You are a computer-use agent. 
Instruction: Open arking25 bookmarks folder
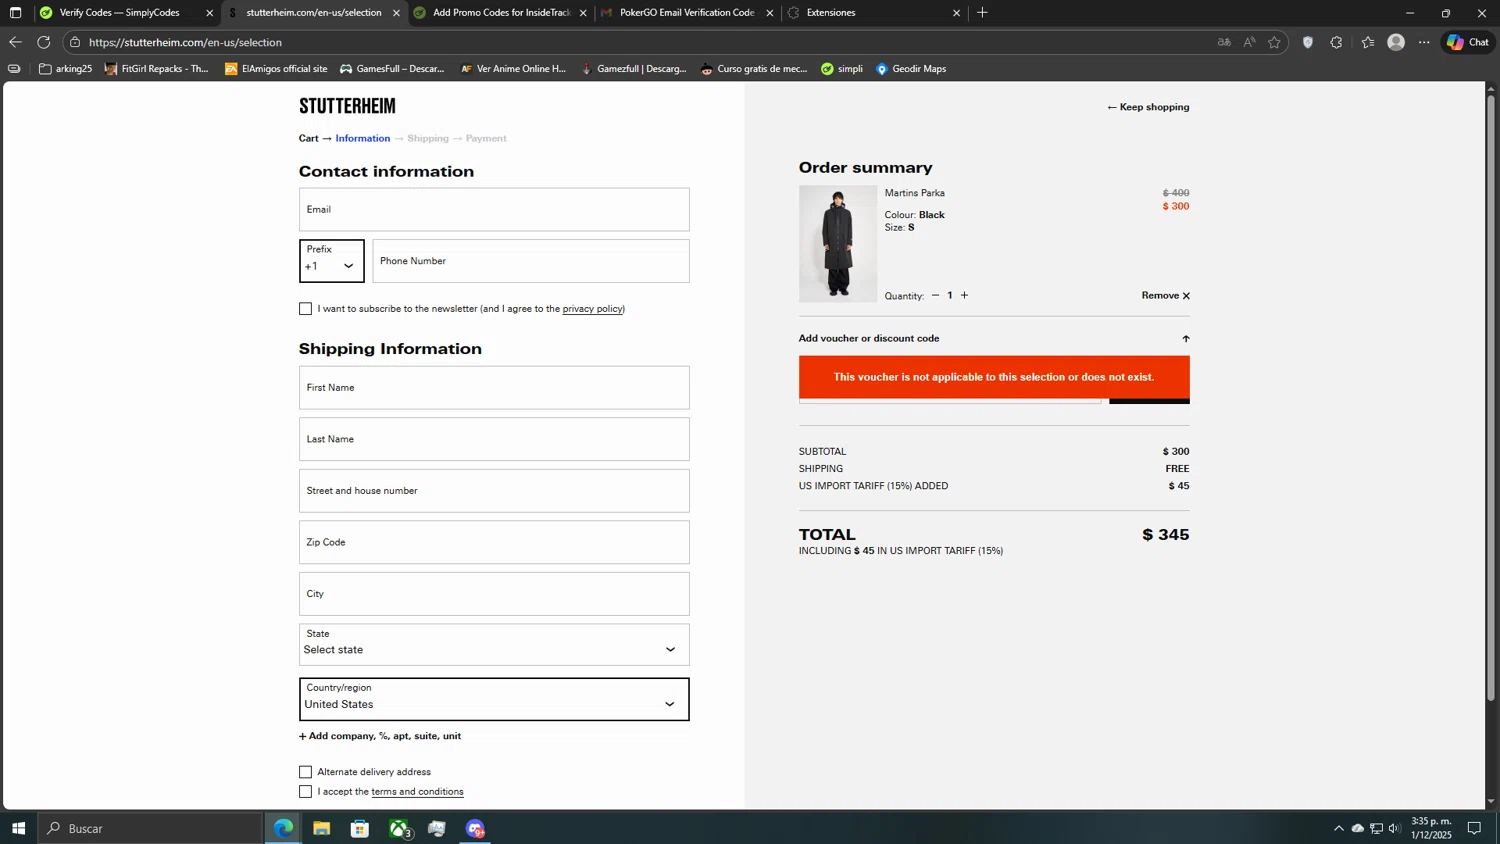(65, 69)
